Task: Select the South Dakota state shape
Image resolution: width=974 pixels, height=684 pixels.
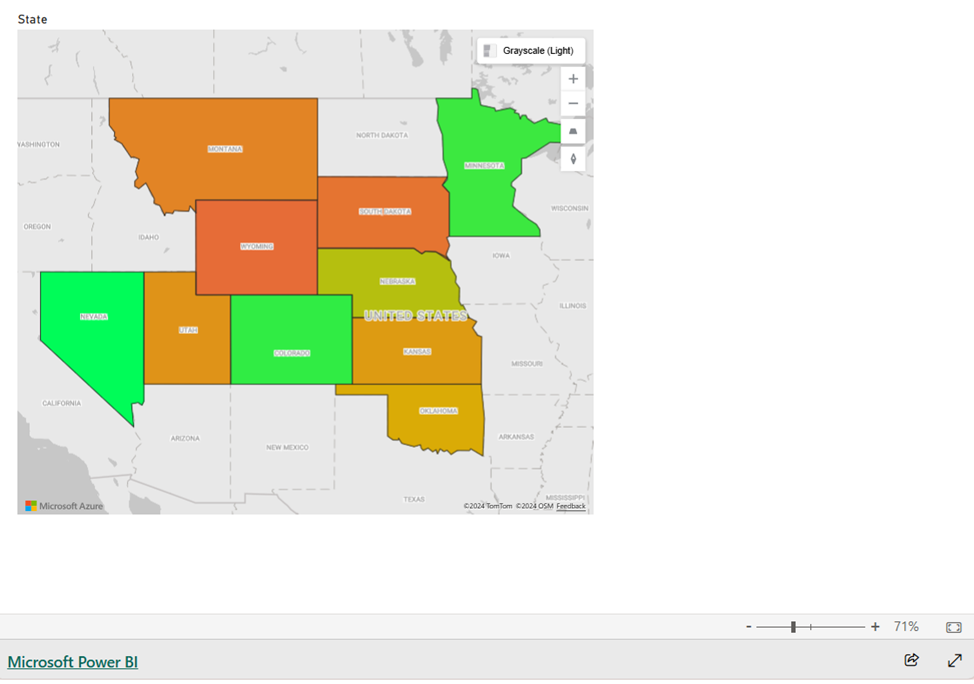Action: [385, 212]
